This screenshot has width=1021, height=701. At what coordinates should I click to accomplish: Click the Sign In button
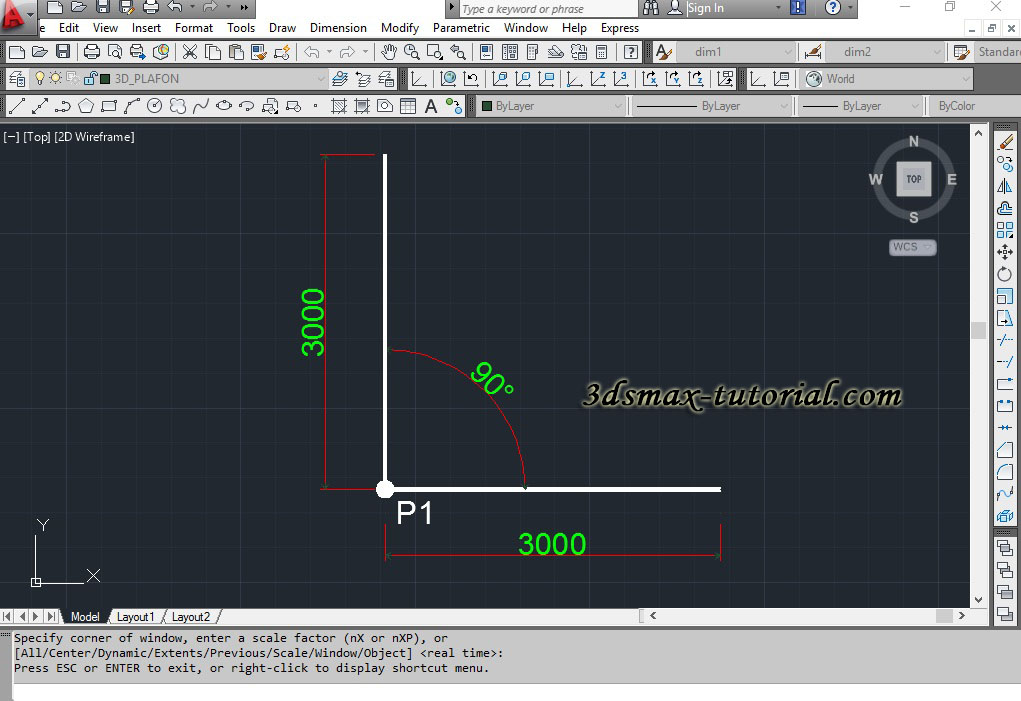(706, 8)
